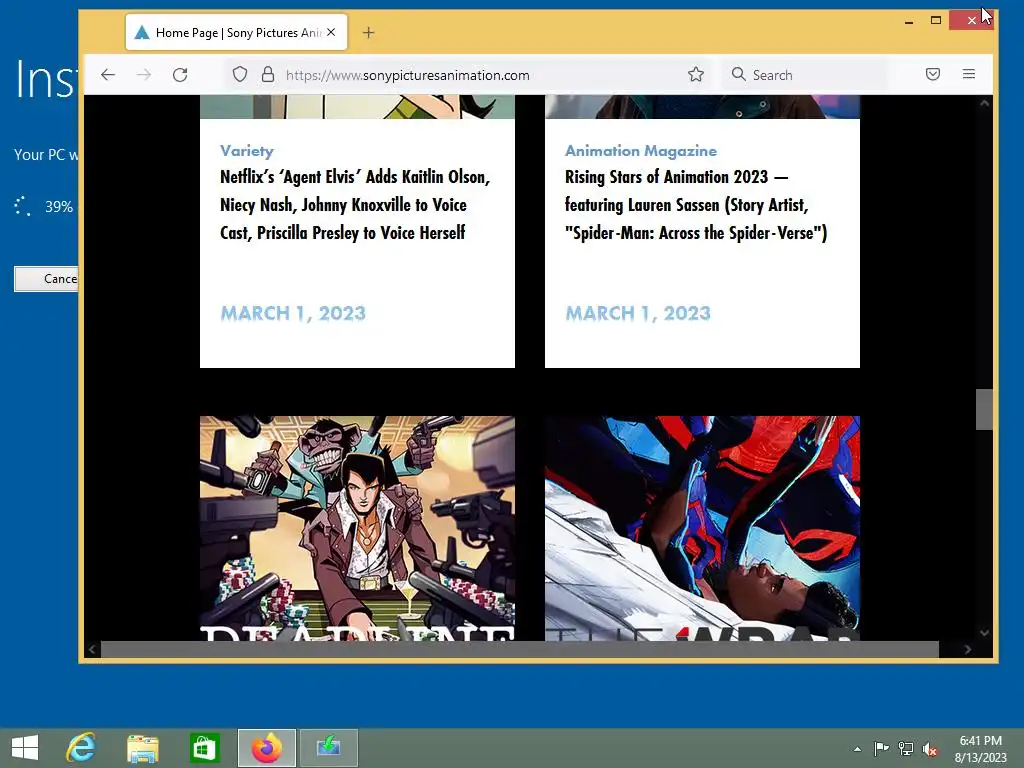Maximize the Firefox window
The height and width of the screenshot is (768, 1024).
click(936, 21)
